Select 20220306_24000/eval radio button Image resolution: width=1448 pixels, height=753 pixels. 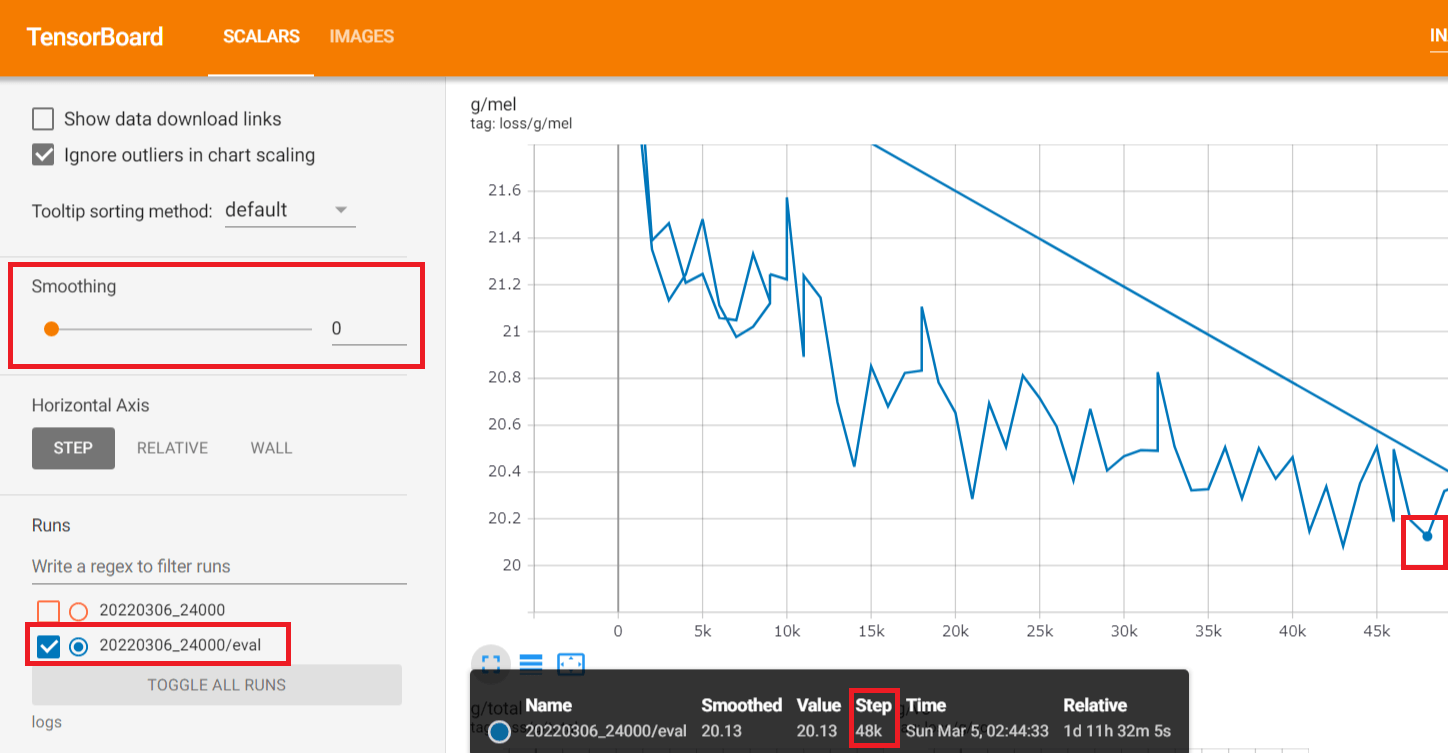pyautogui.click(x=79, y=646)
